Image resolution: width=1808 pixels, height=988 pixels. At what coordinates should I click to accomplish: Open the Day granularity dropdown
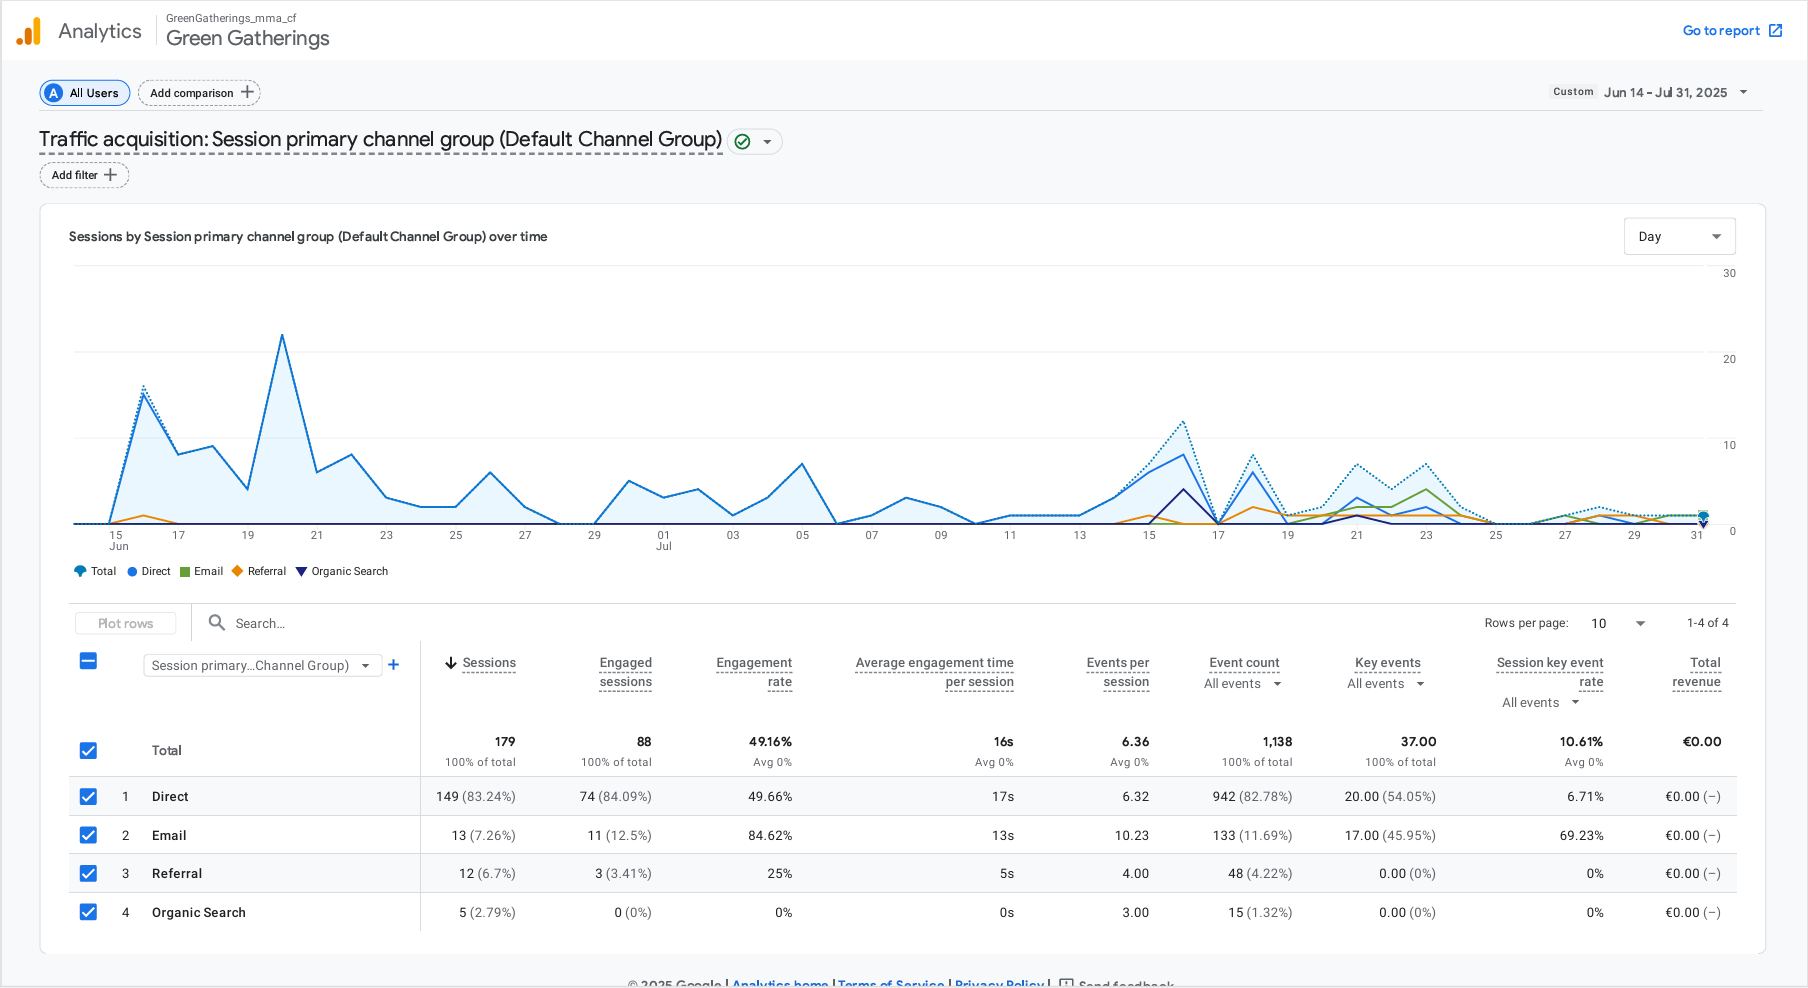pos(1679,237)
